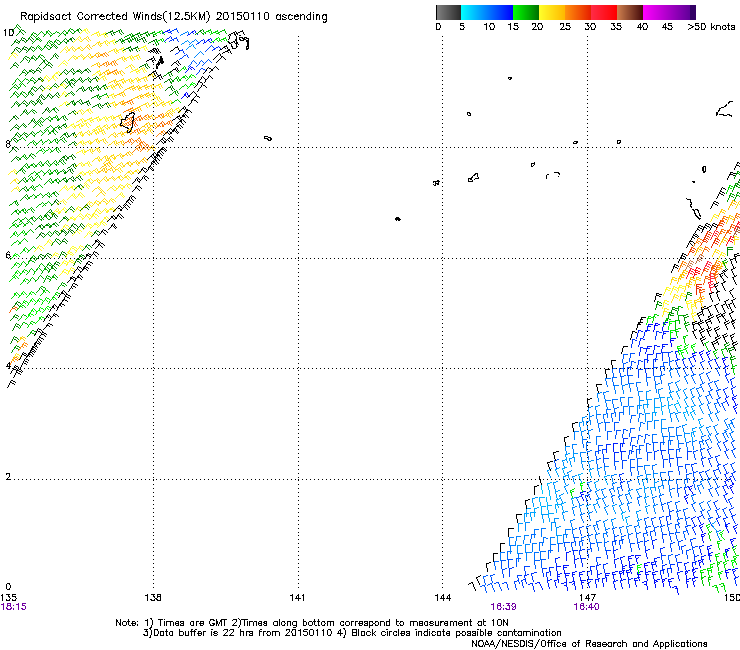Click the '2' latitude axis label
The image size is (740, 650).
tap(8, 476)
